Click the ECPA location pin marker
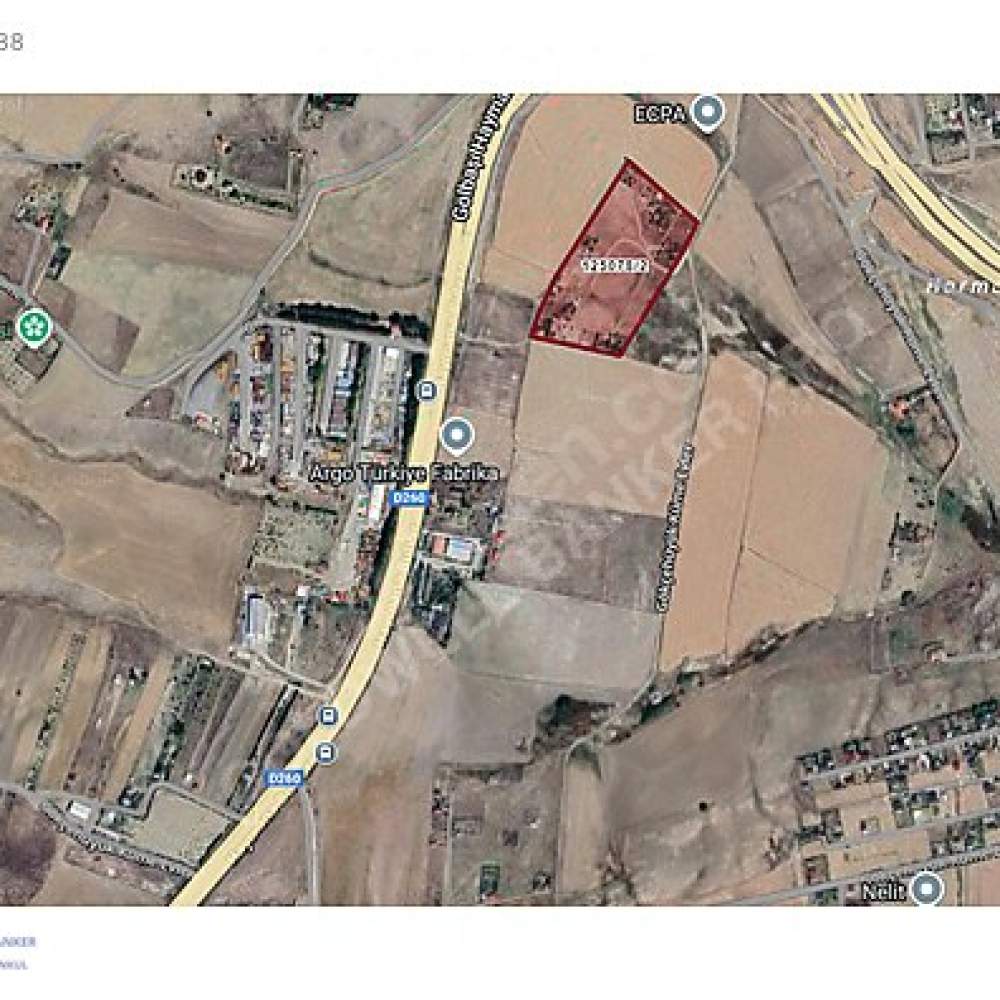The width and height of the screenshot is (1000, 1000). click(x=708, y=113)
